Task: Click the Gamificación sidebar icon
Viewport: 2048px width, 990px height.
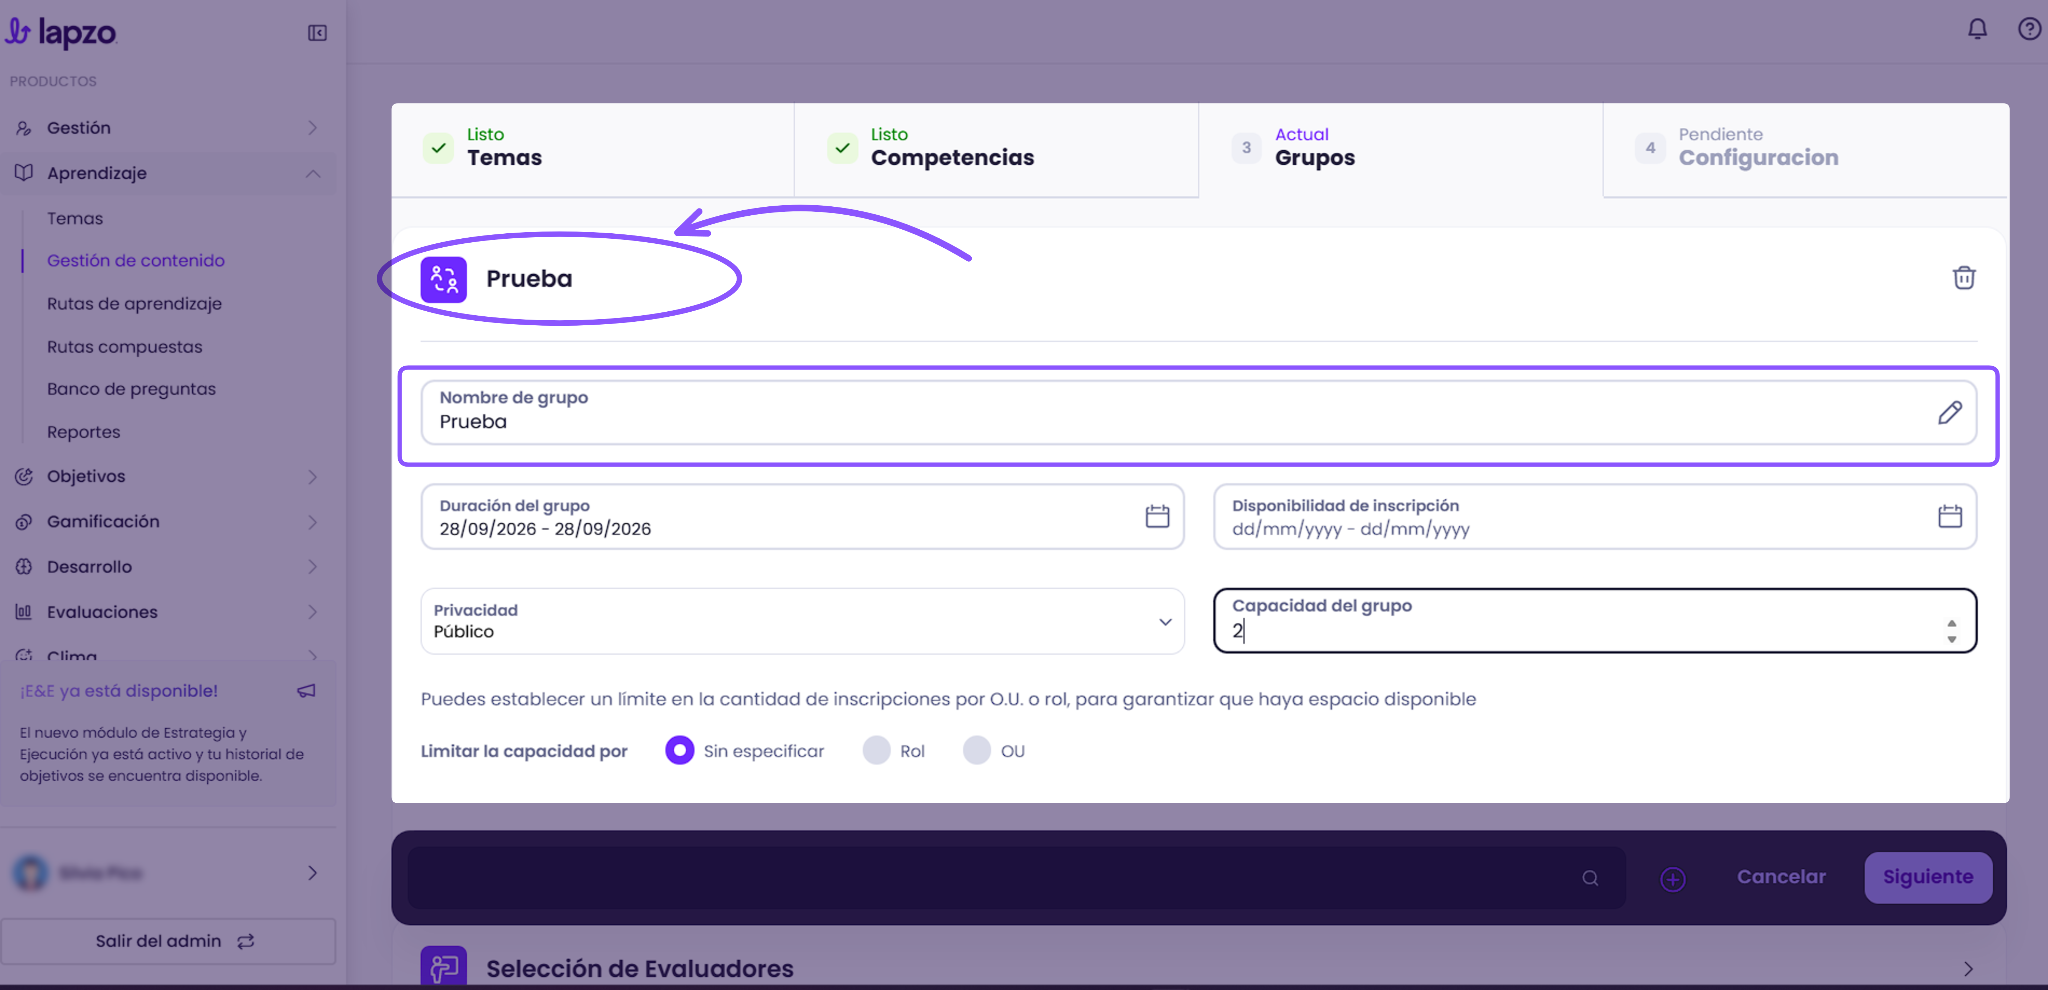Action: [24, 522]
